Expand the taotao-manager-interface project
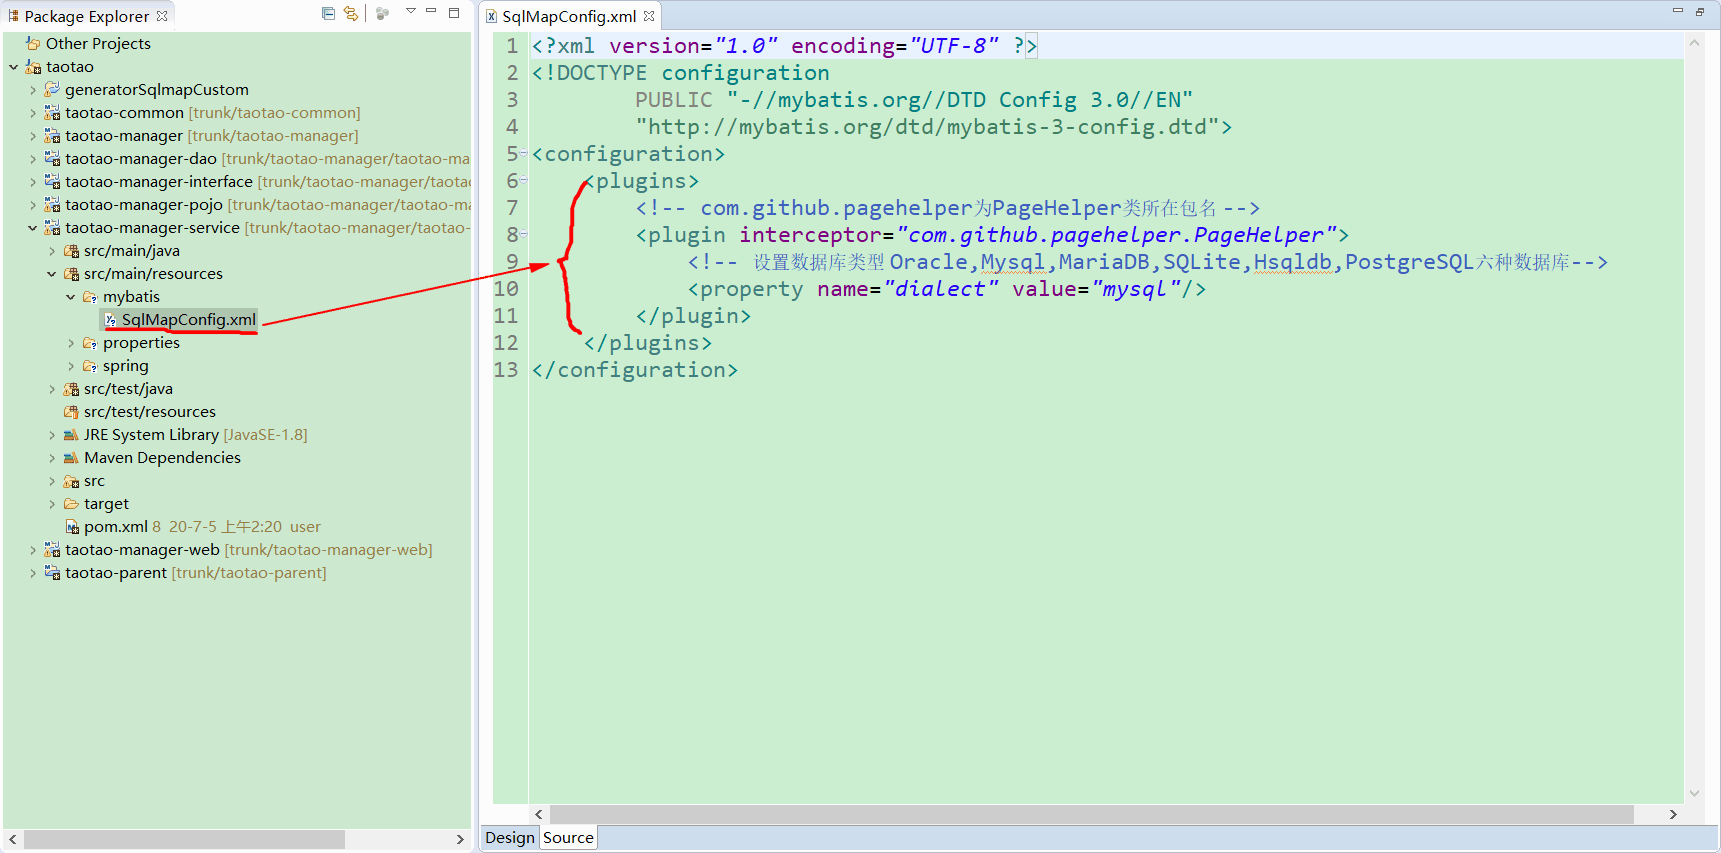1721x853 pixels. [32, 182]
